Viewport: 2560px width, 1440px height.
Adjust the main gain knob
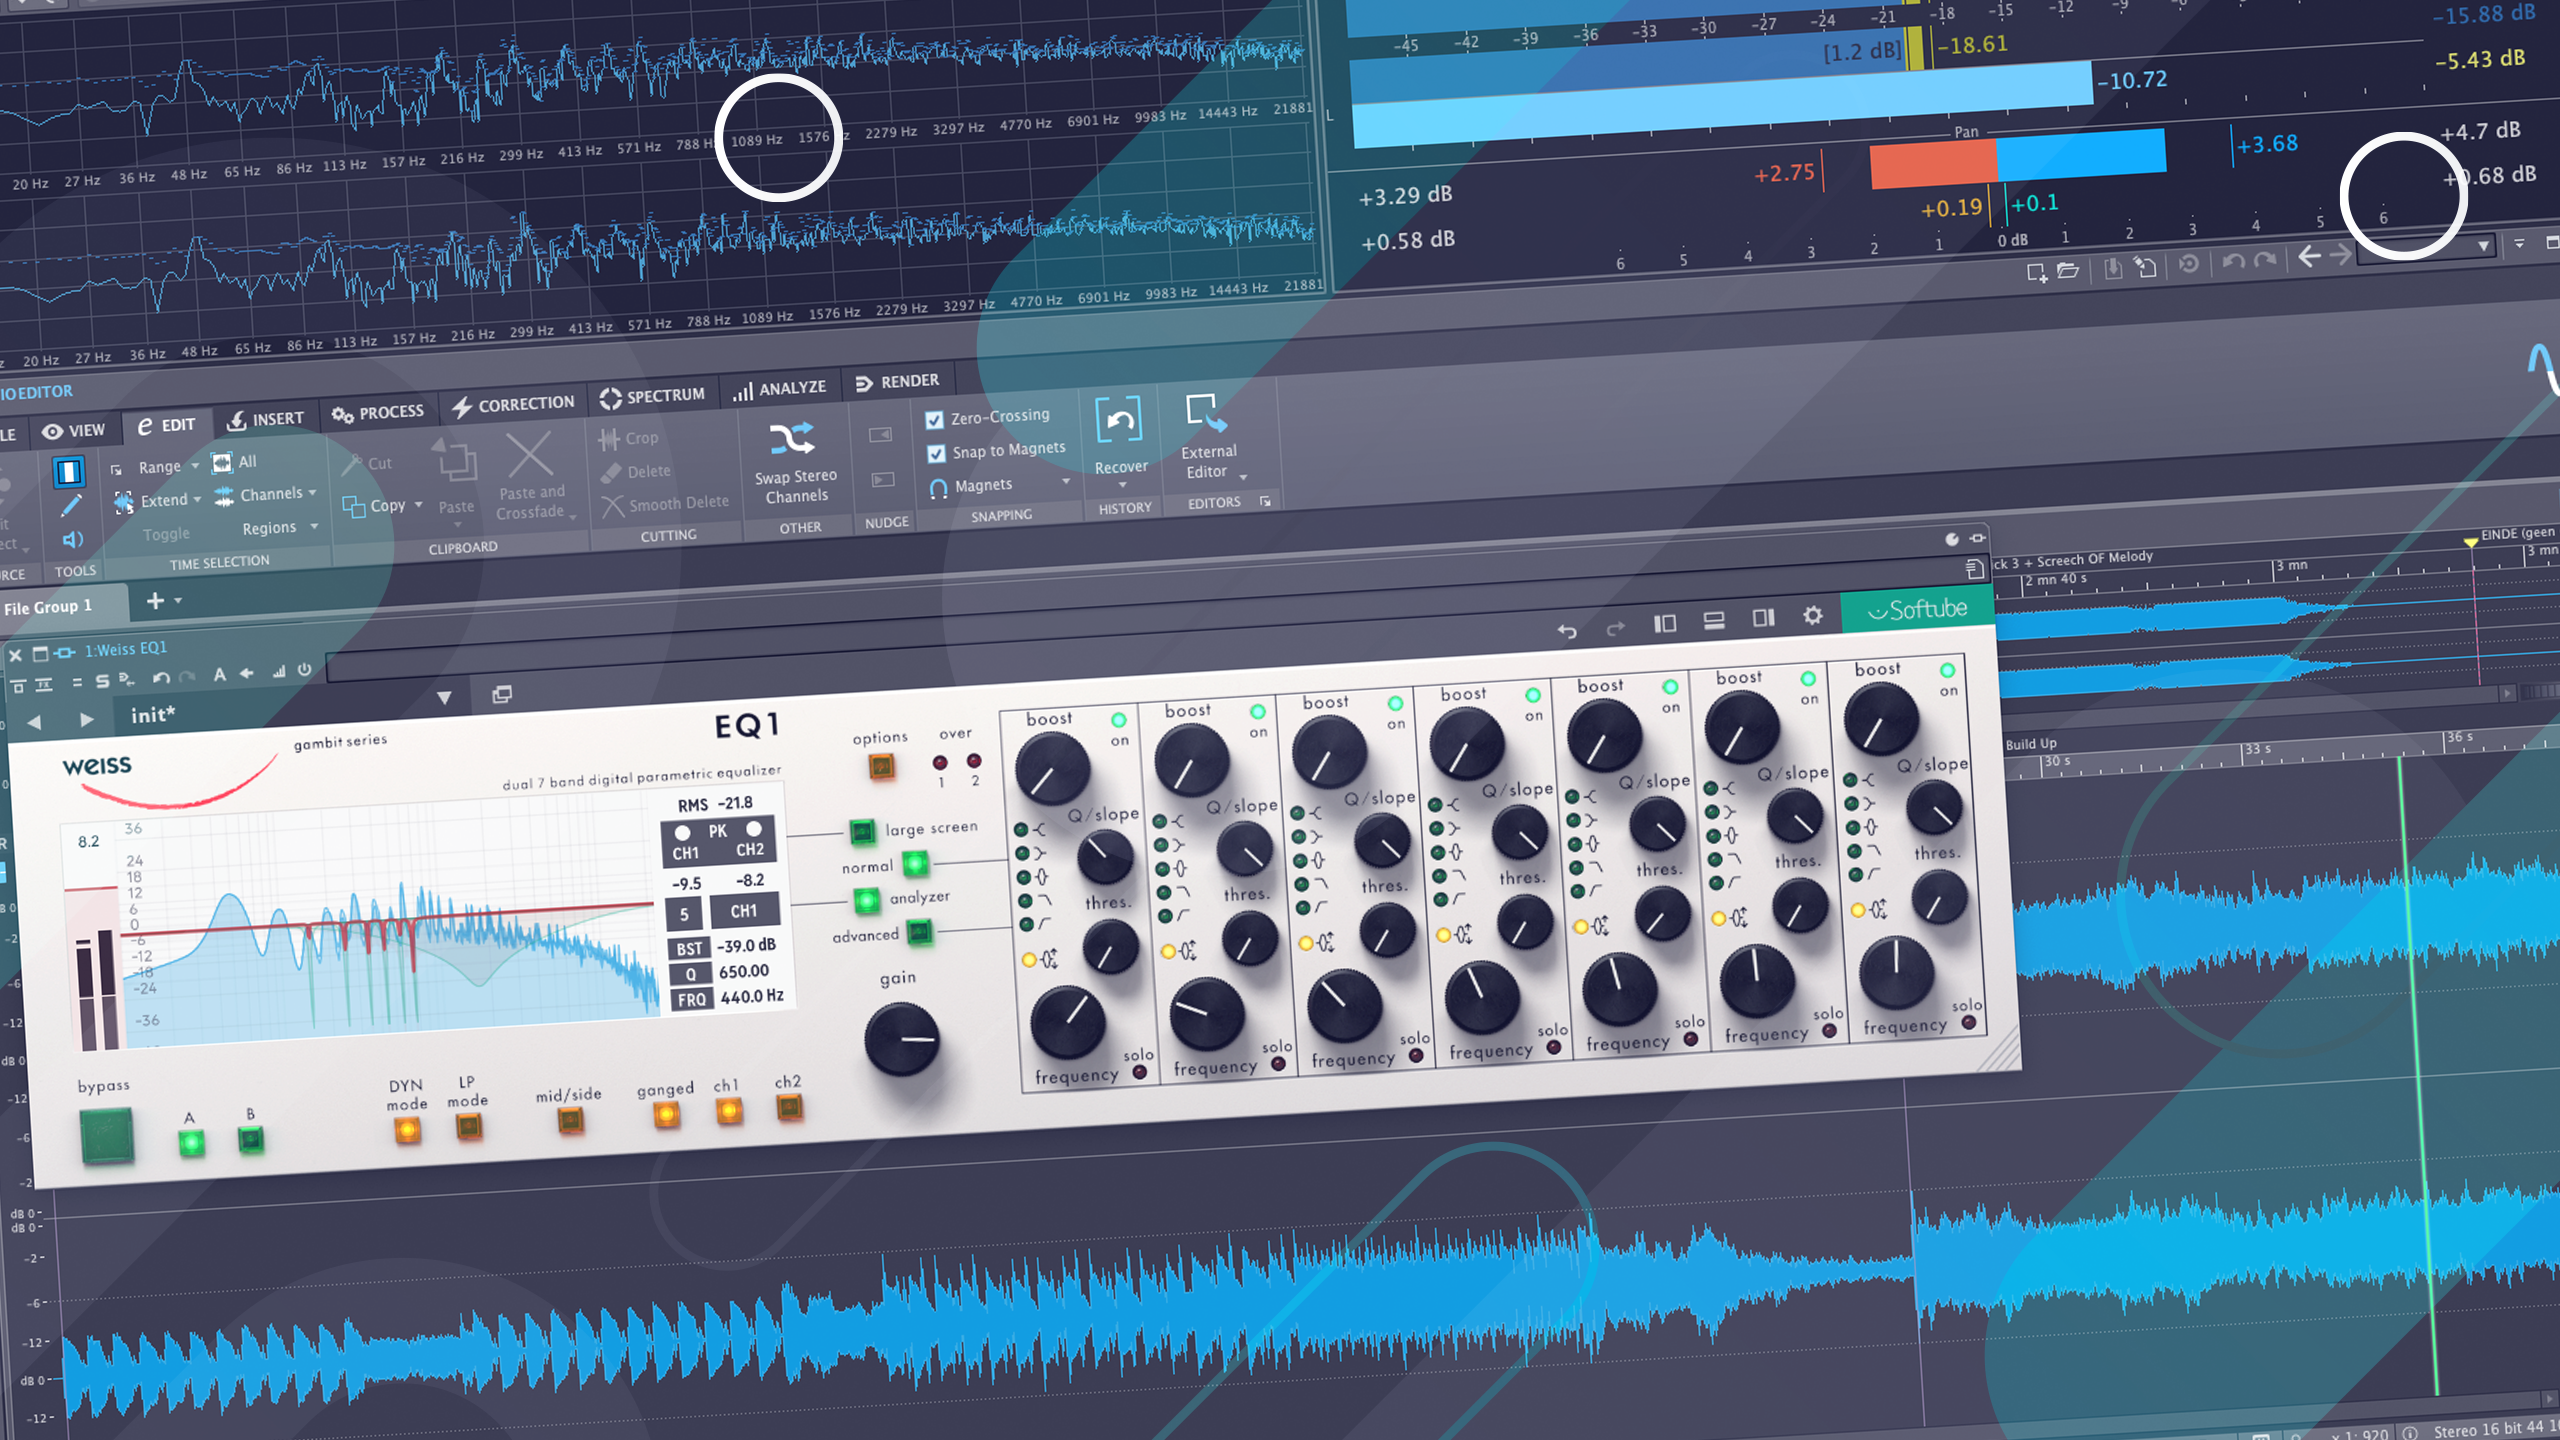(901, 1041)
